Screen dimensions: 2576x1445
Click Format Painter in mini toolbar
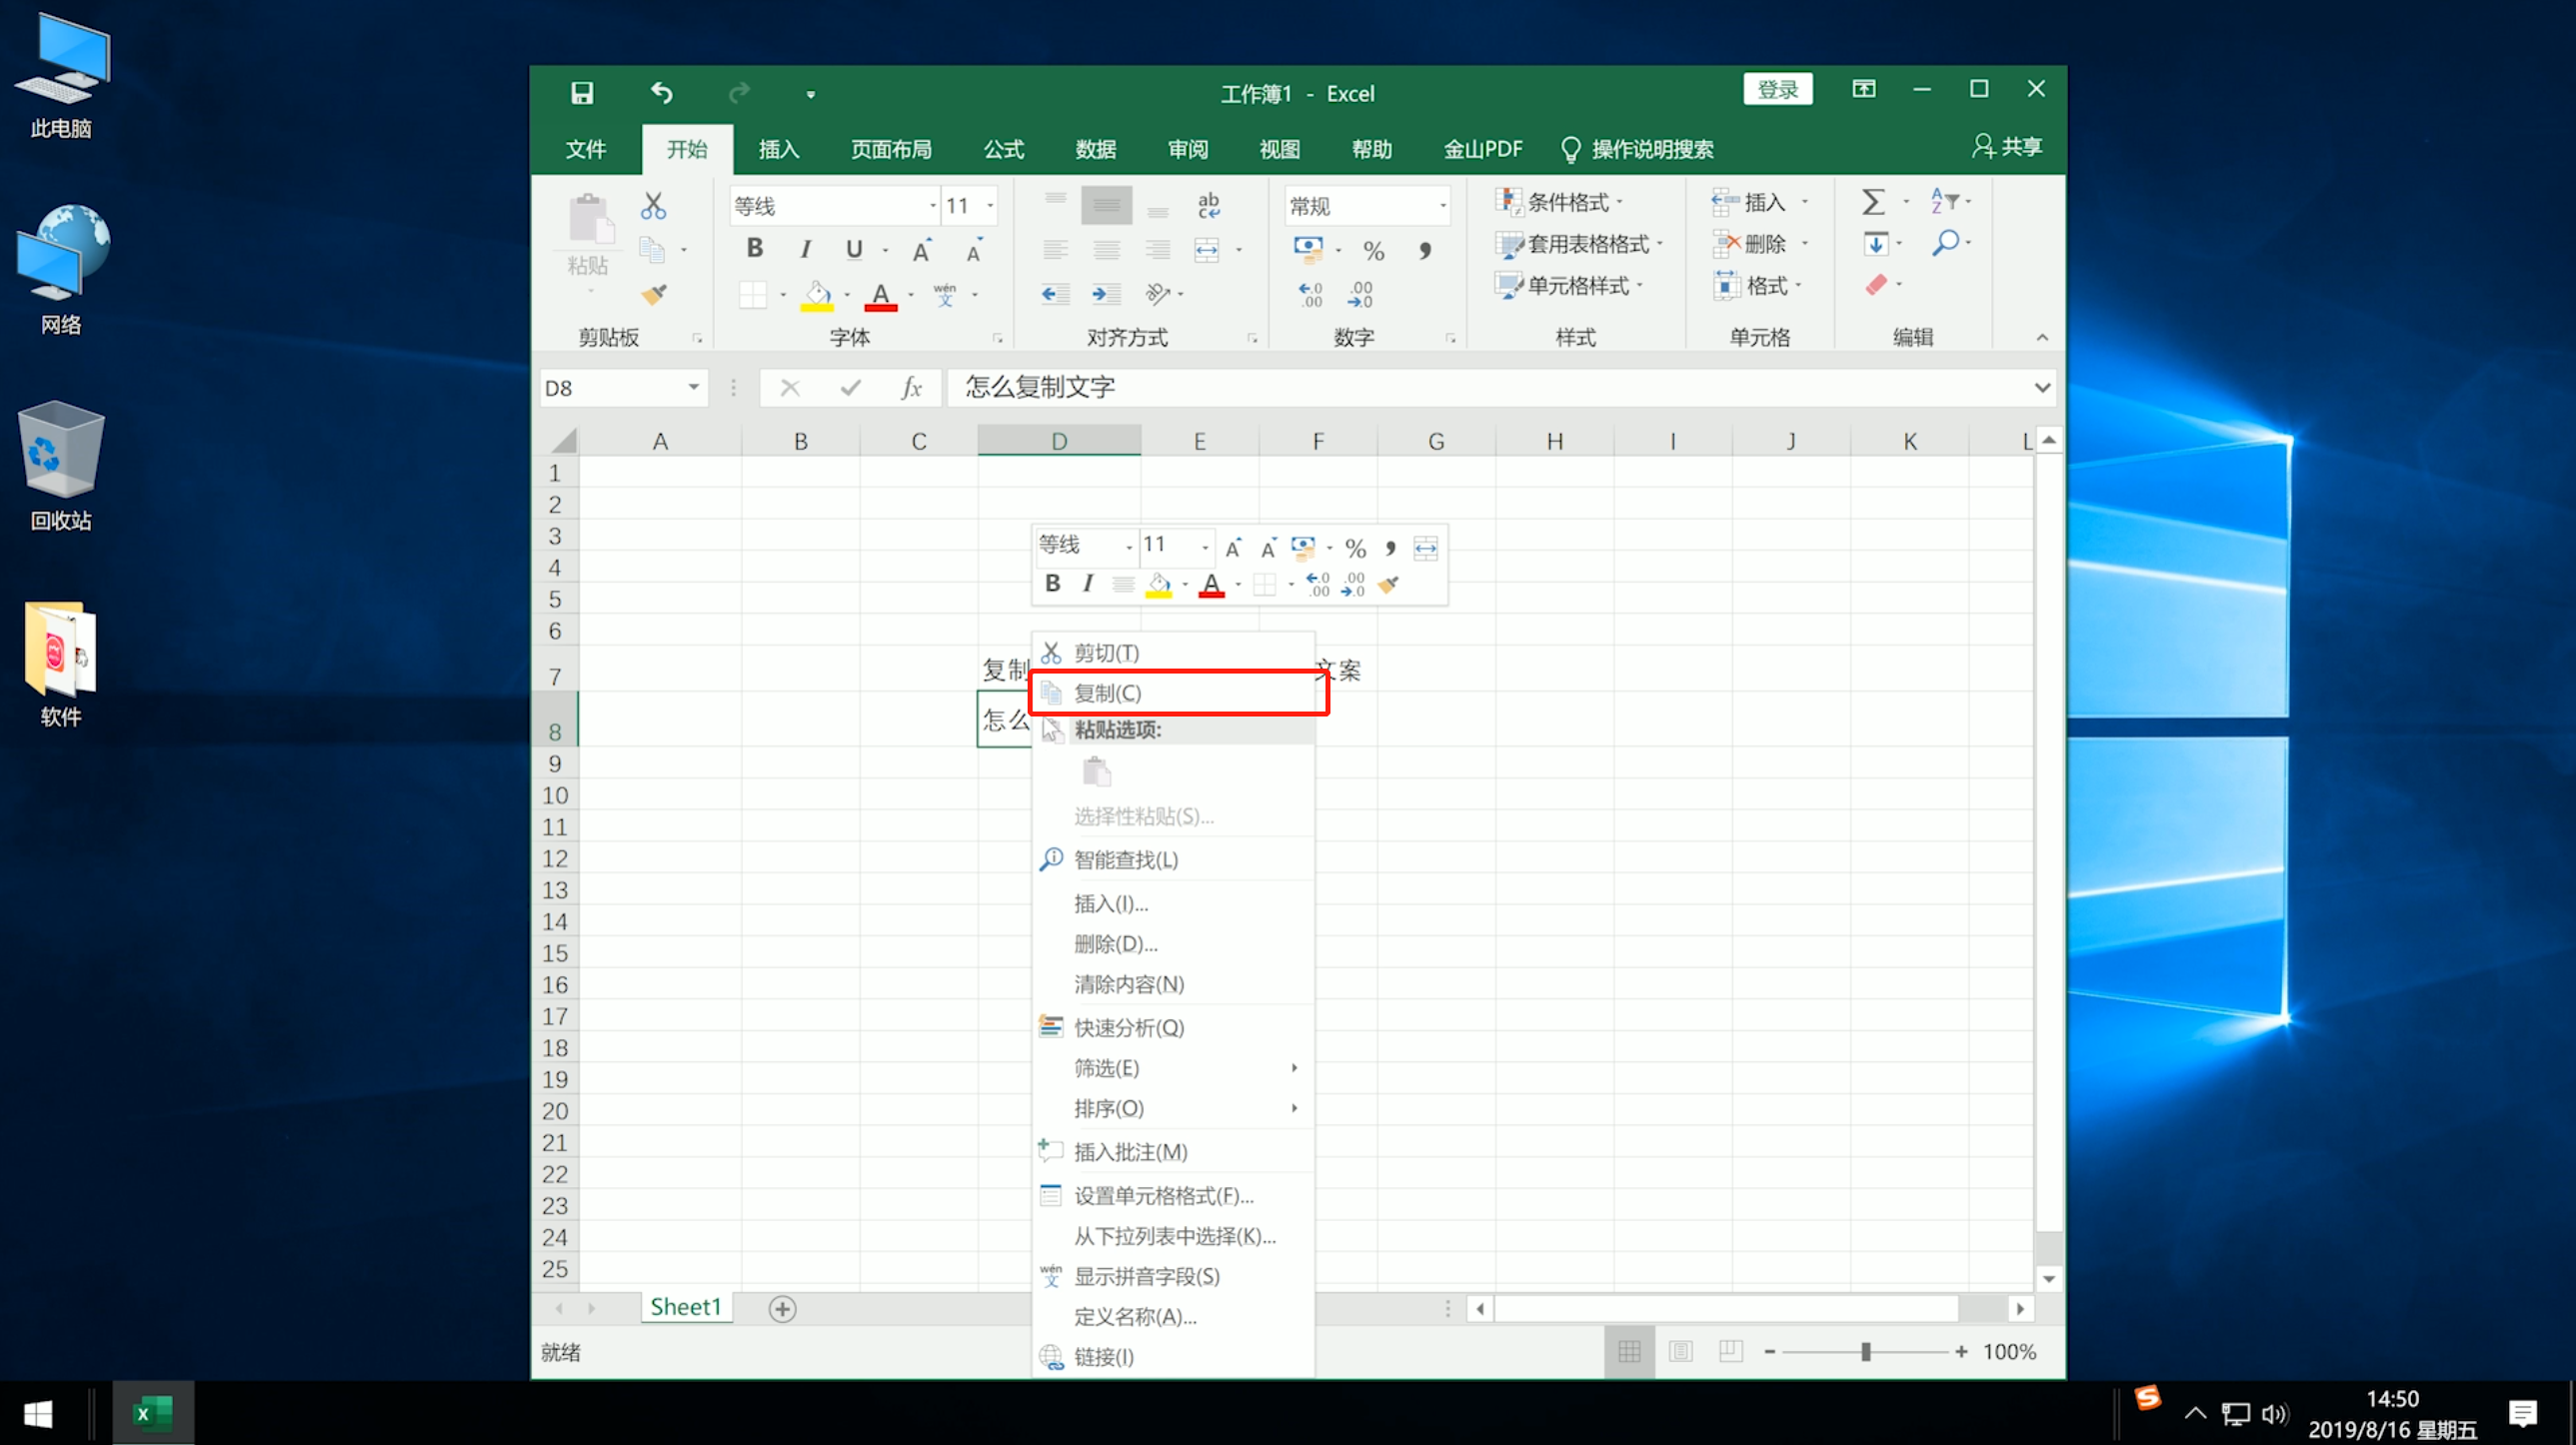(1388, 584)
